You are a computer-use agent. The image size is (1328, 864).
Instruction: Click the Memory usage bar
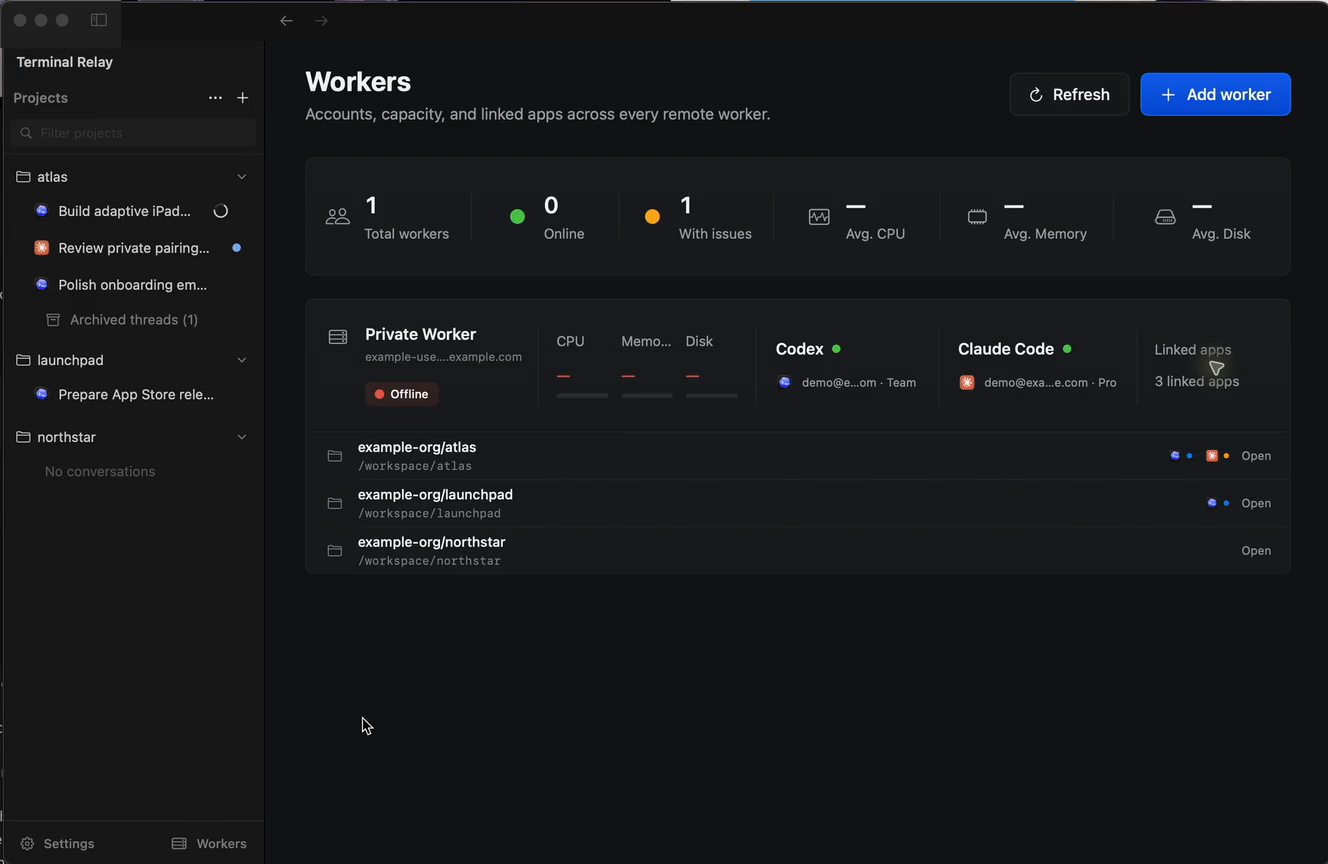point(647,396)
